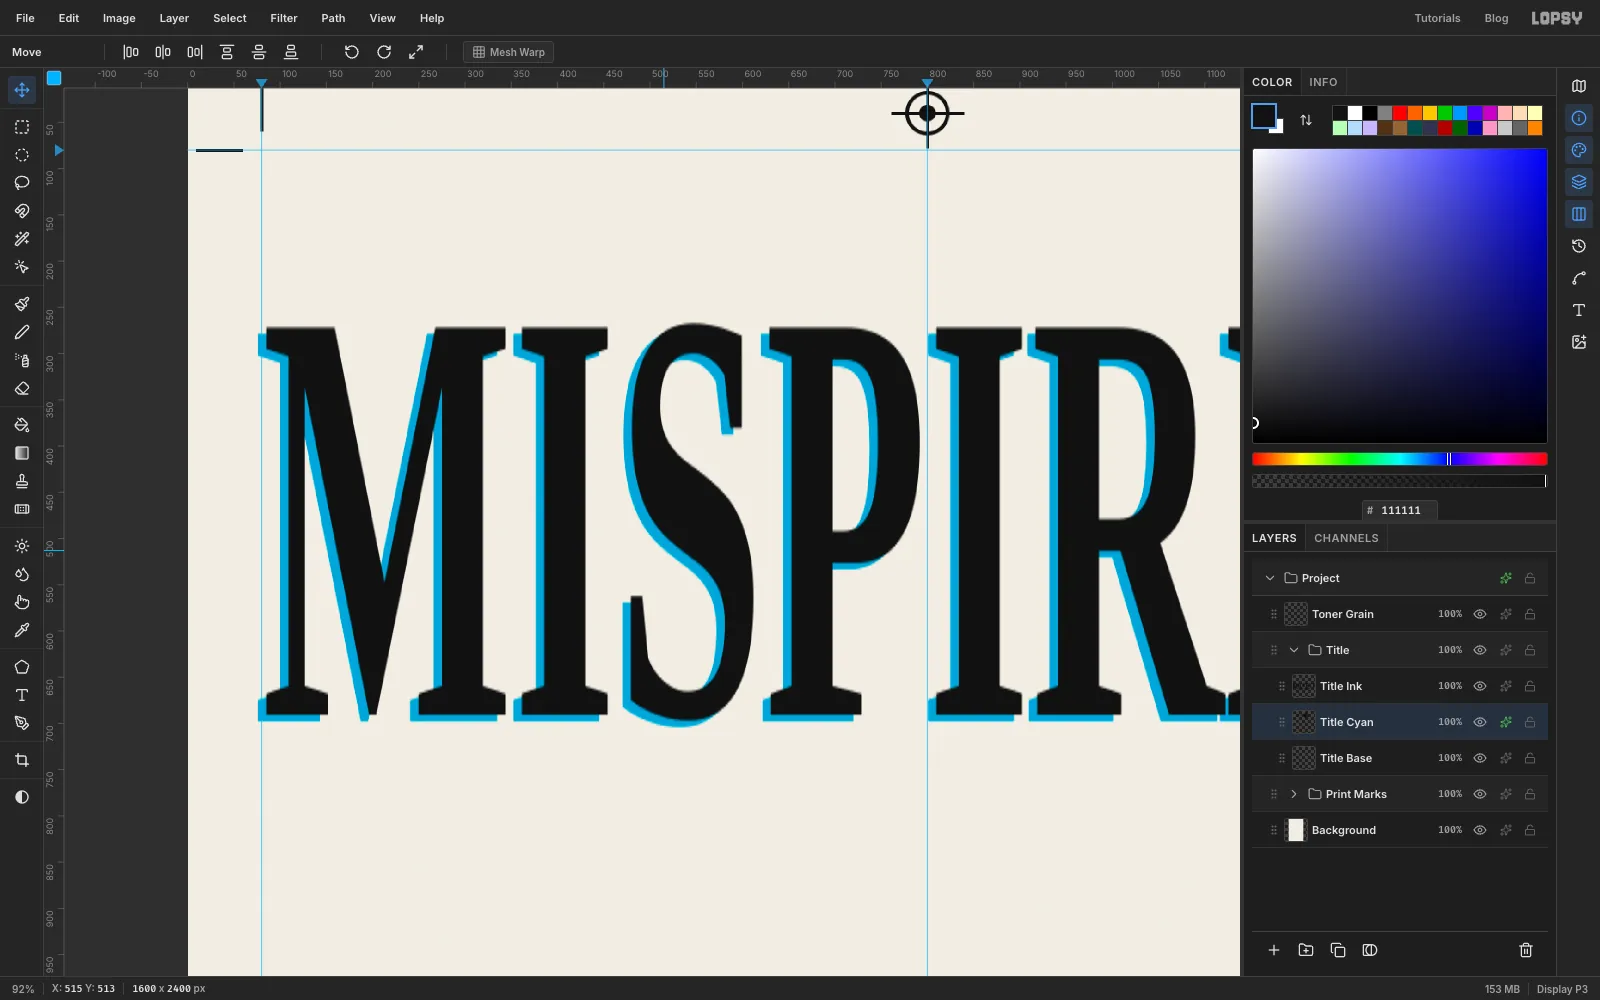Choose the Clone Stamp tool
1600x1000 pixels.
tap(22, 481)
